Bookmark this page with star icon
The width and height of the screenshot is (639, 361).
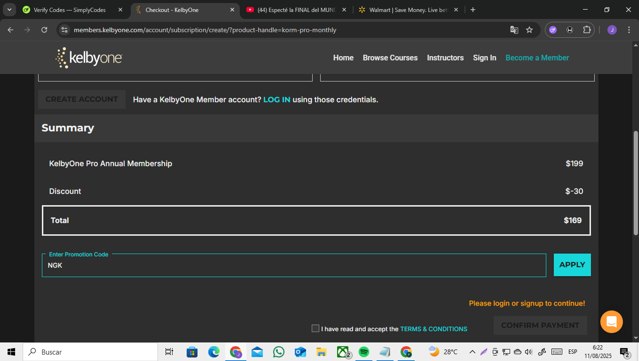click(x=529, y=30)
